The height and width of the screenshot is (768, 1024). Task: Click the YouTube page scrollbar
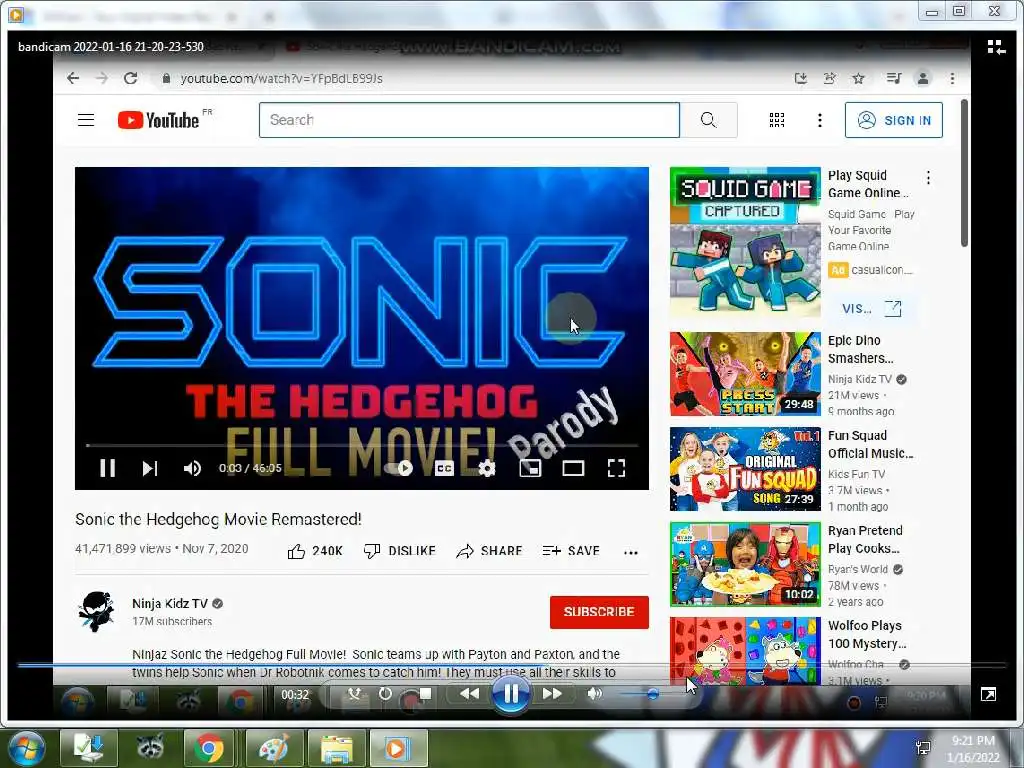pos(964,173)
